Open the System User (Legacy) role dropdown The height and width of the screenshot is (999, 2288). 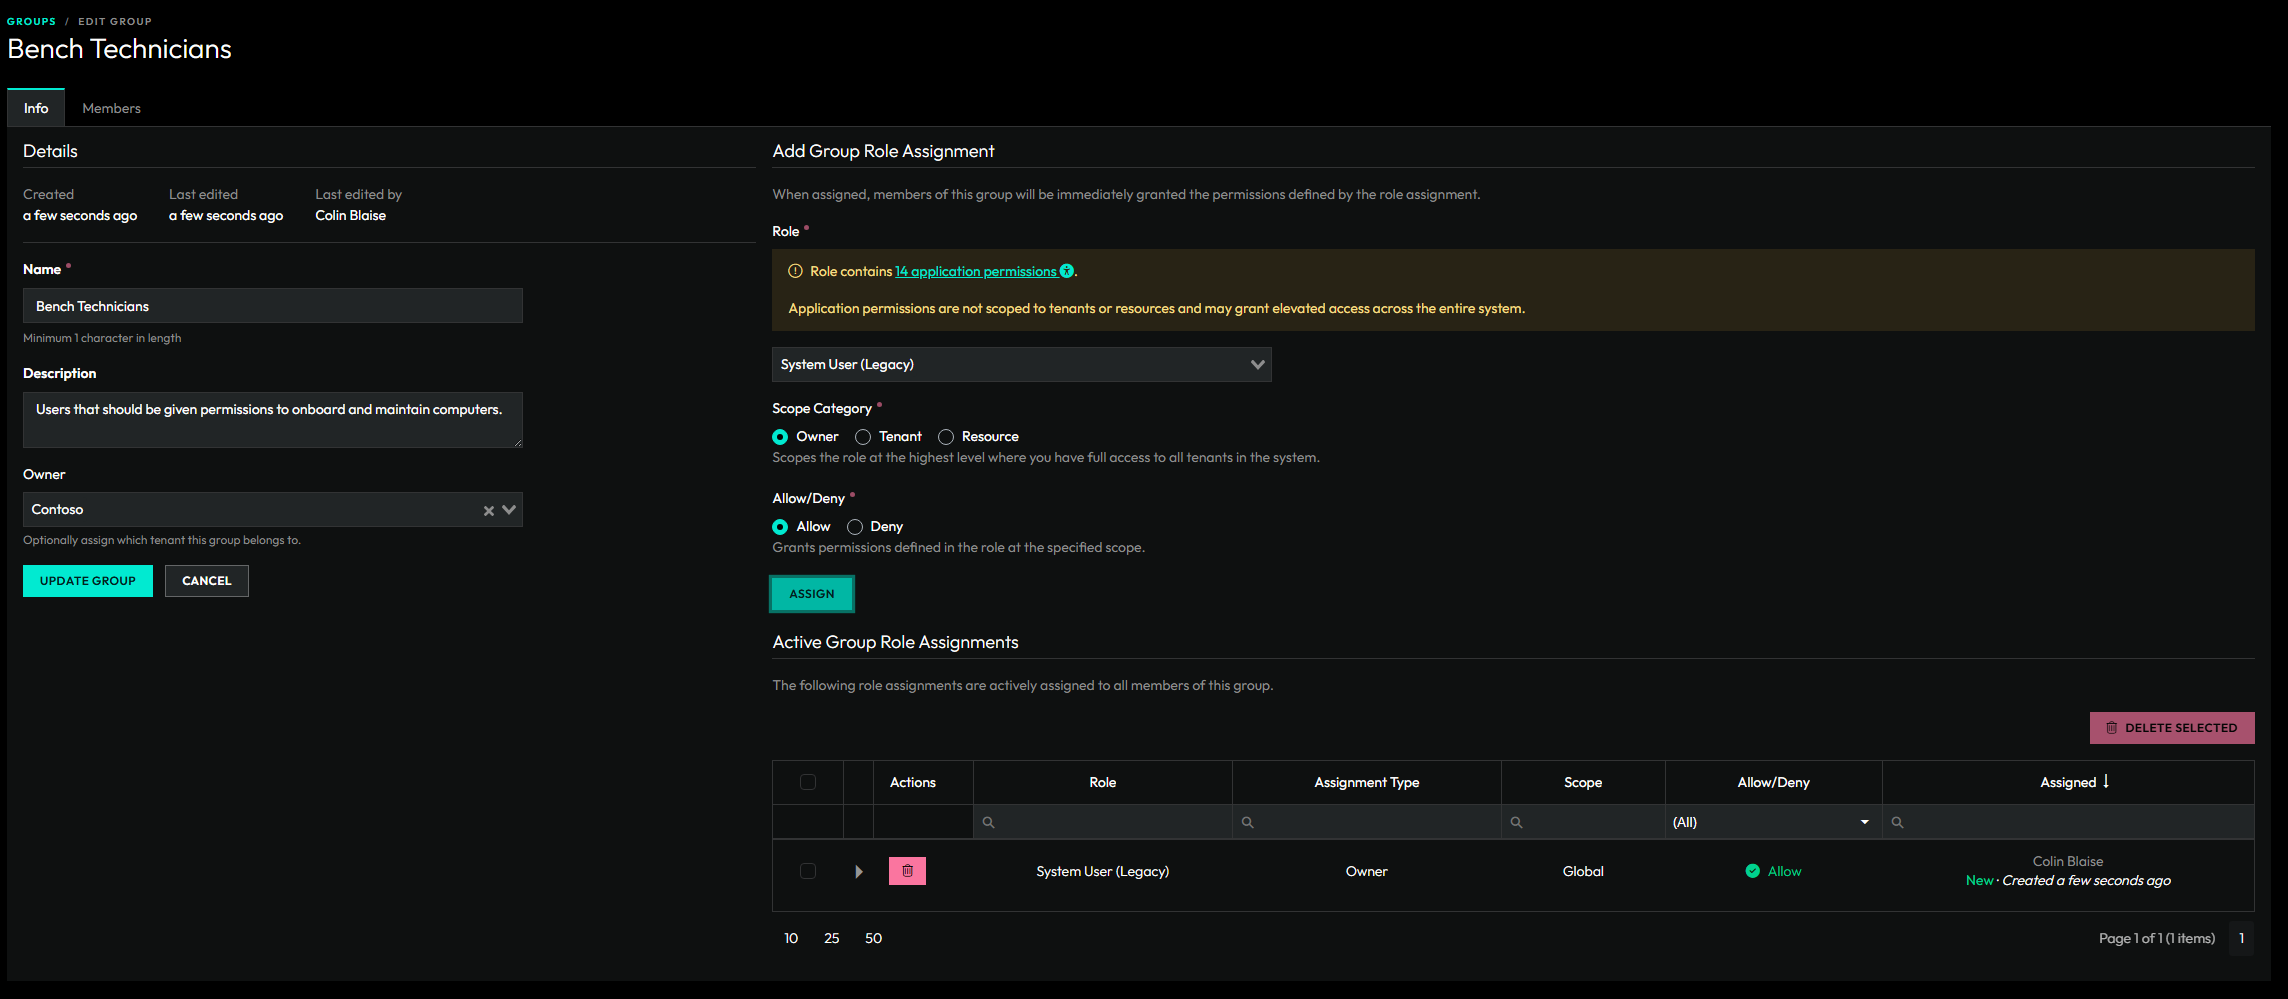[x=1021, y=364]
